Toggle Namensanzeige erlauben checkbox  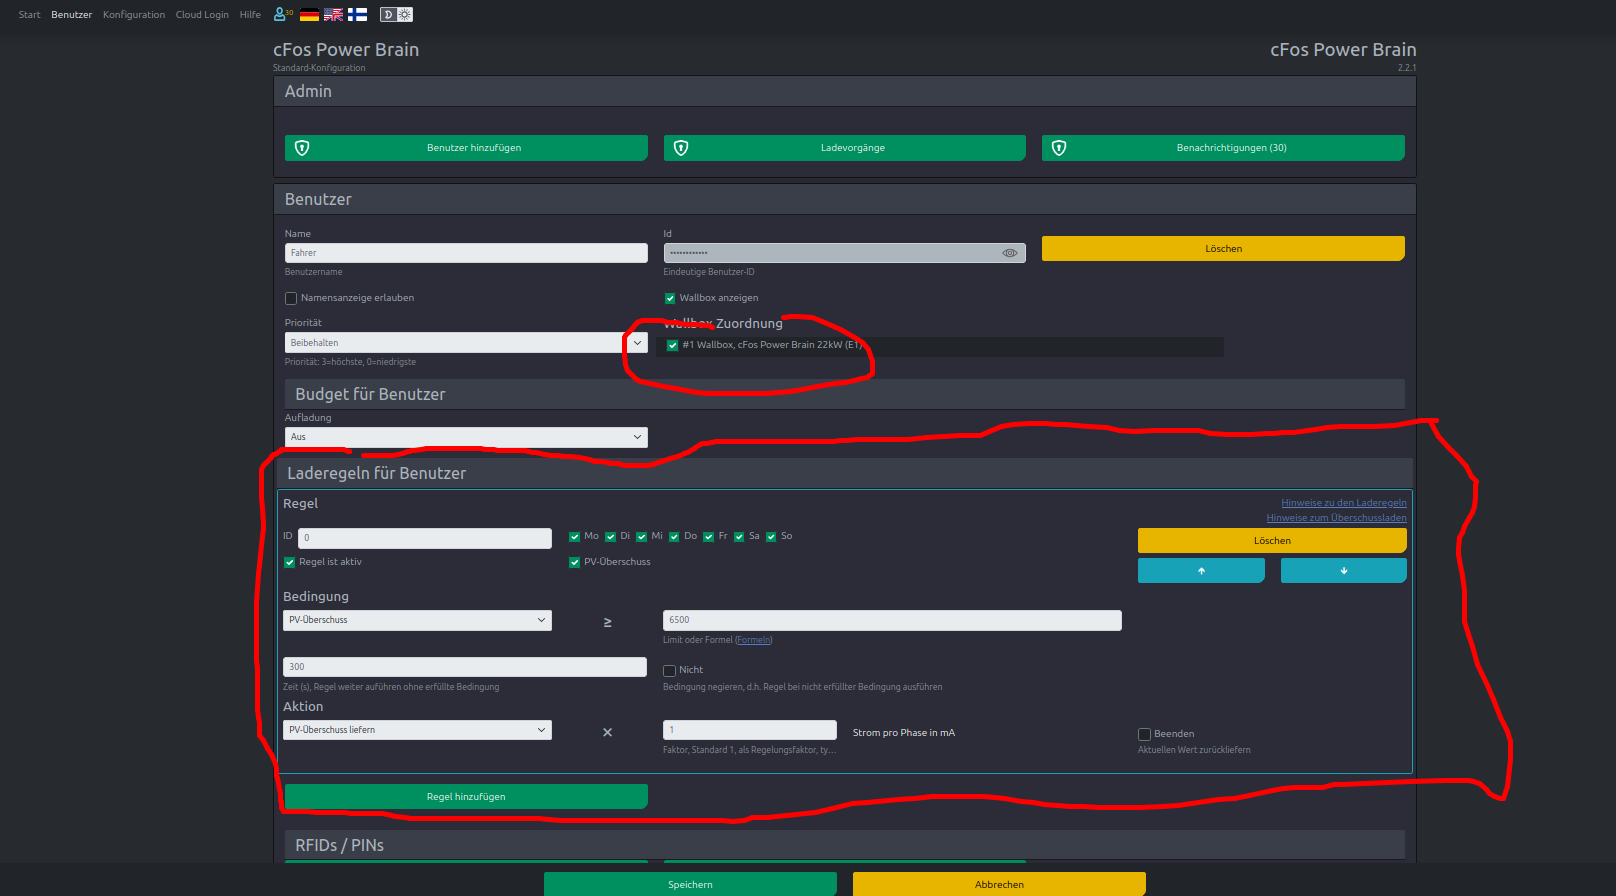click(291, 298)
